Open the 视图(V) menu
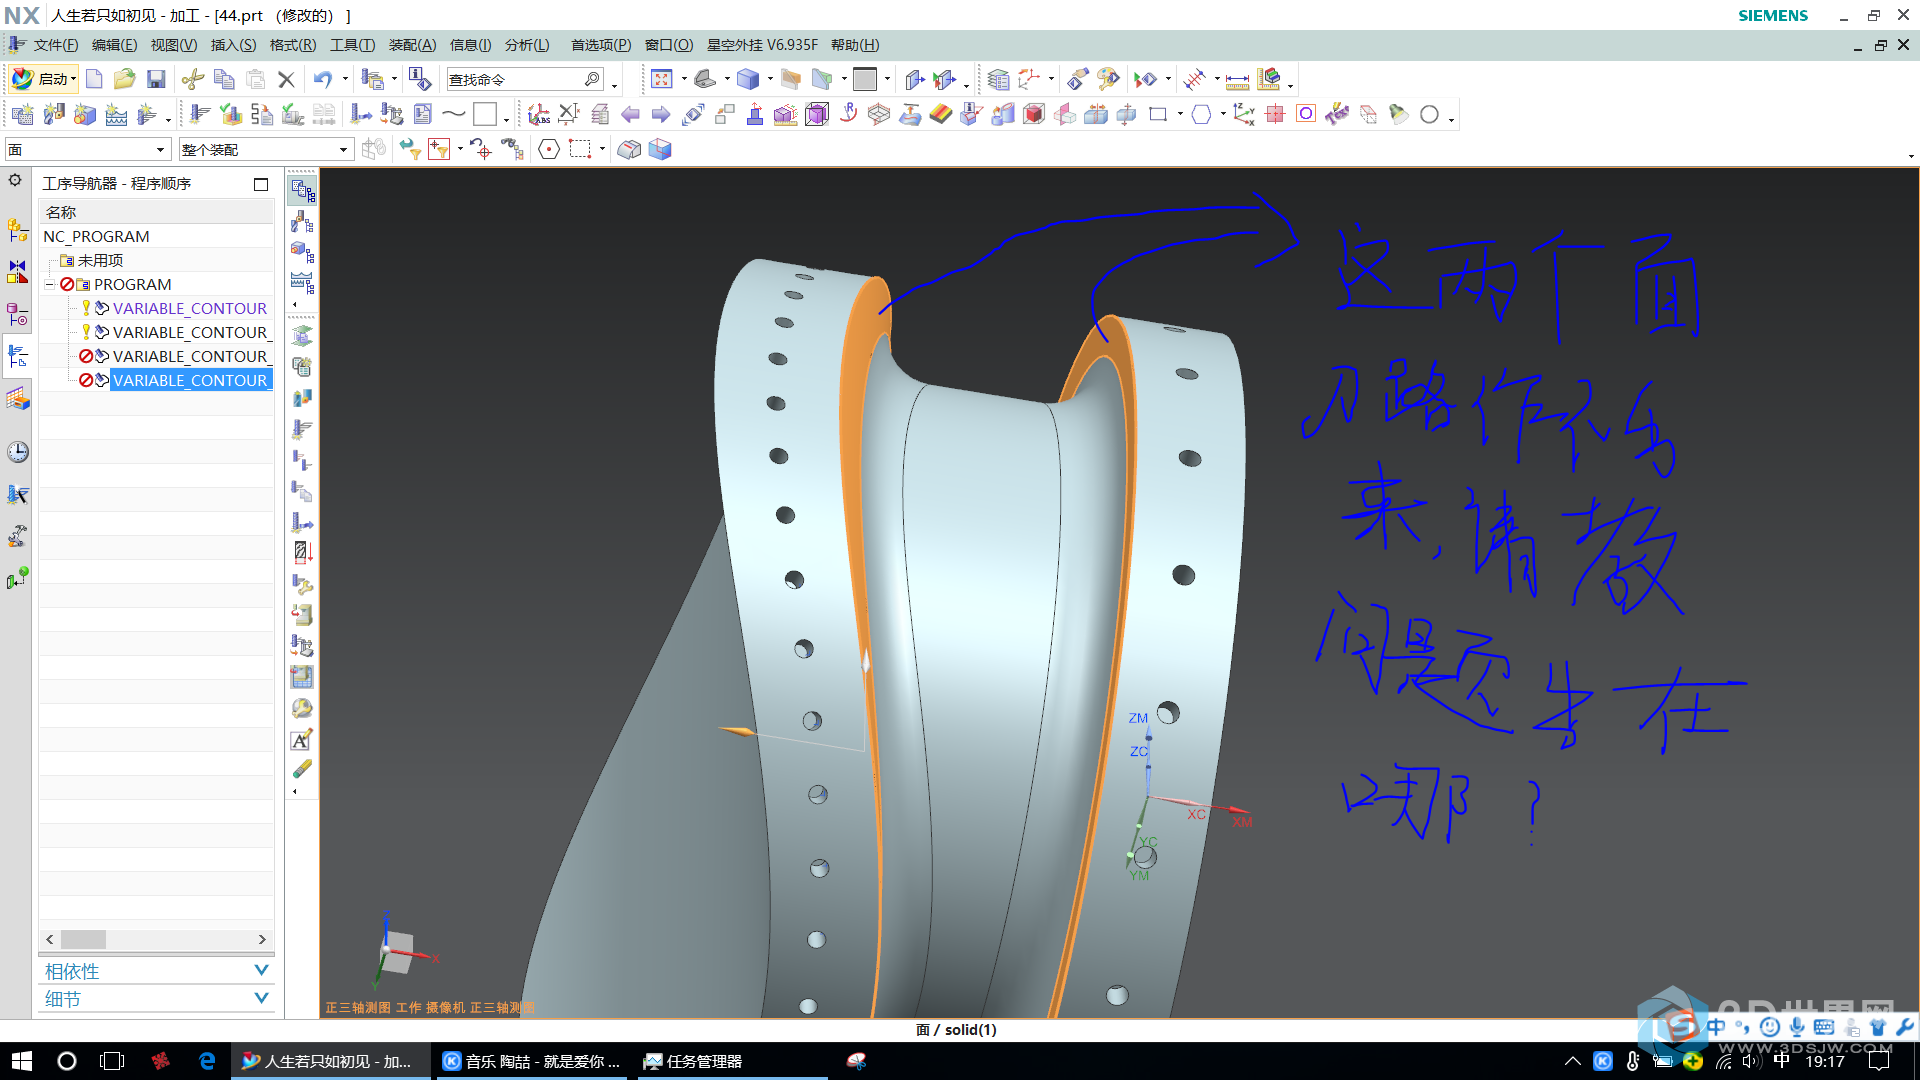 pyautogui.click(x=174, y=45)
